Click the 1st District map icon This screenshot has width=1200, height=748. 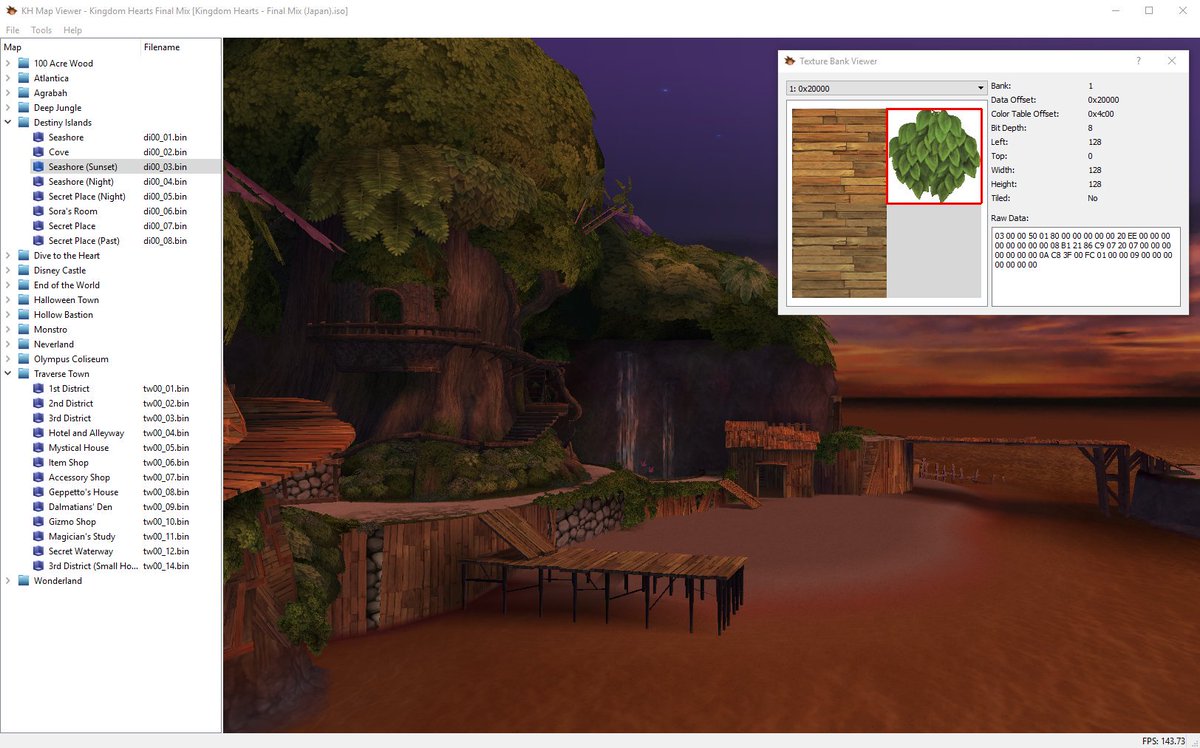click(x=38, y=388)
